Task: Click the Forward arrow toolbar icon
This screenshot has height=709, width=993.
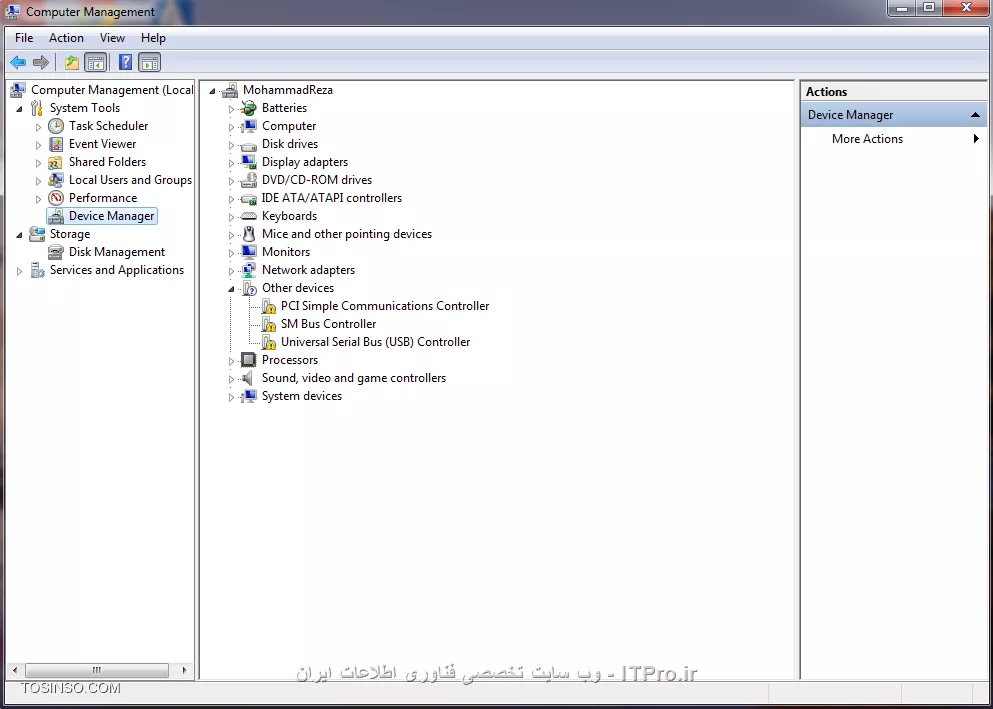Action: point(41,62)
